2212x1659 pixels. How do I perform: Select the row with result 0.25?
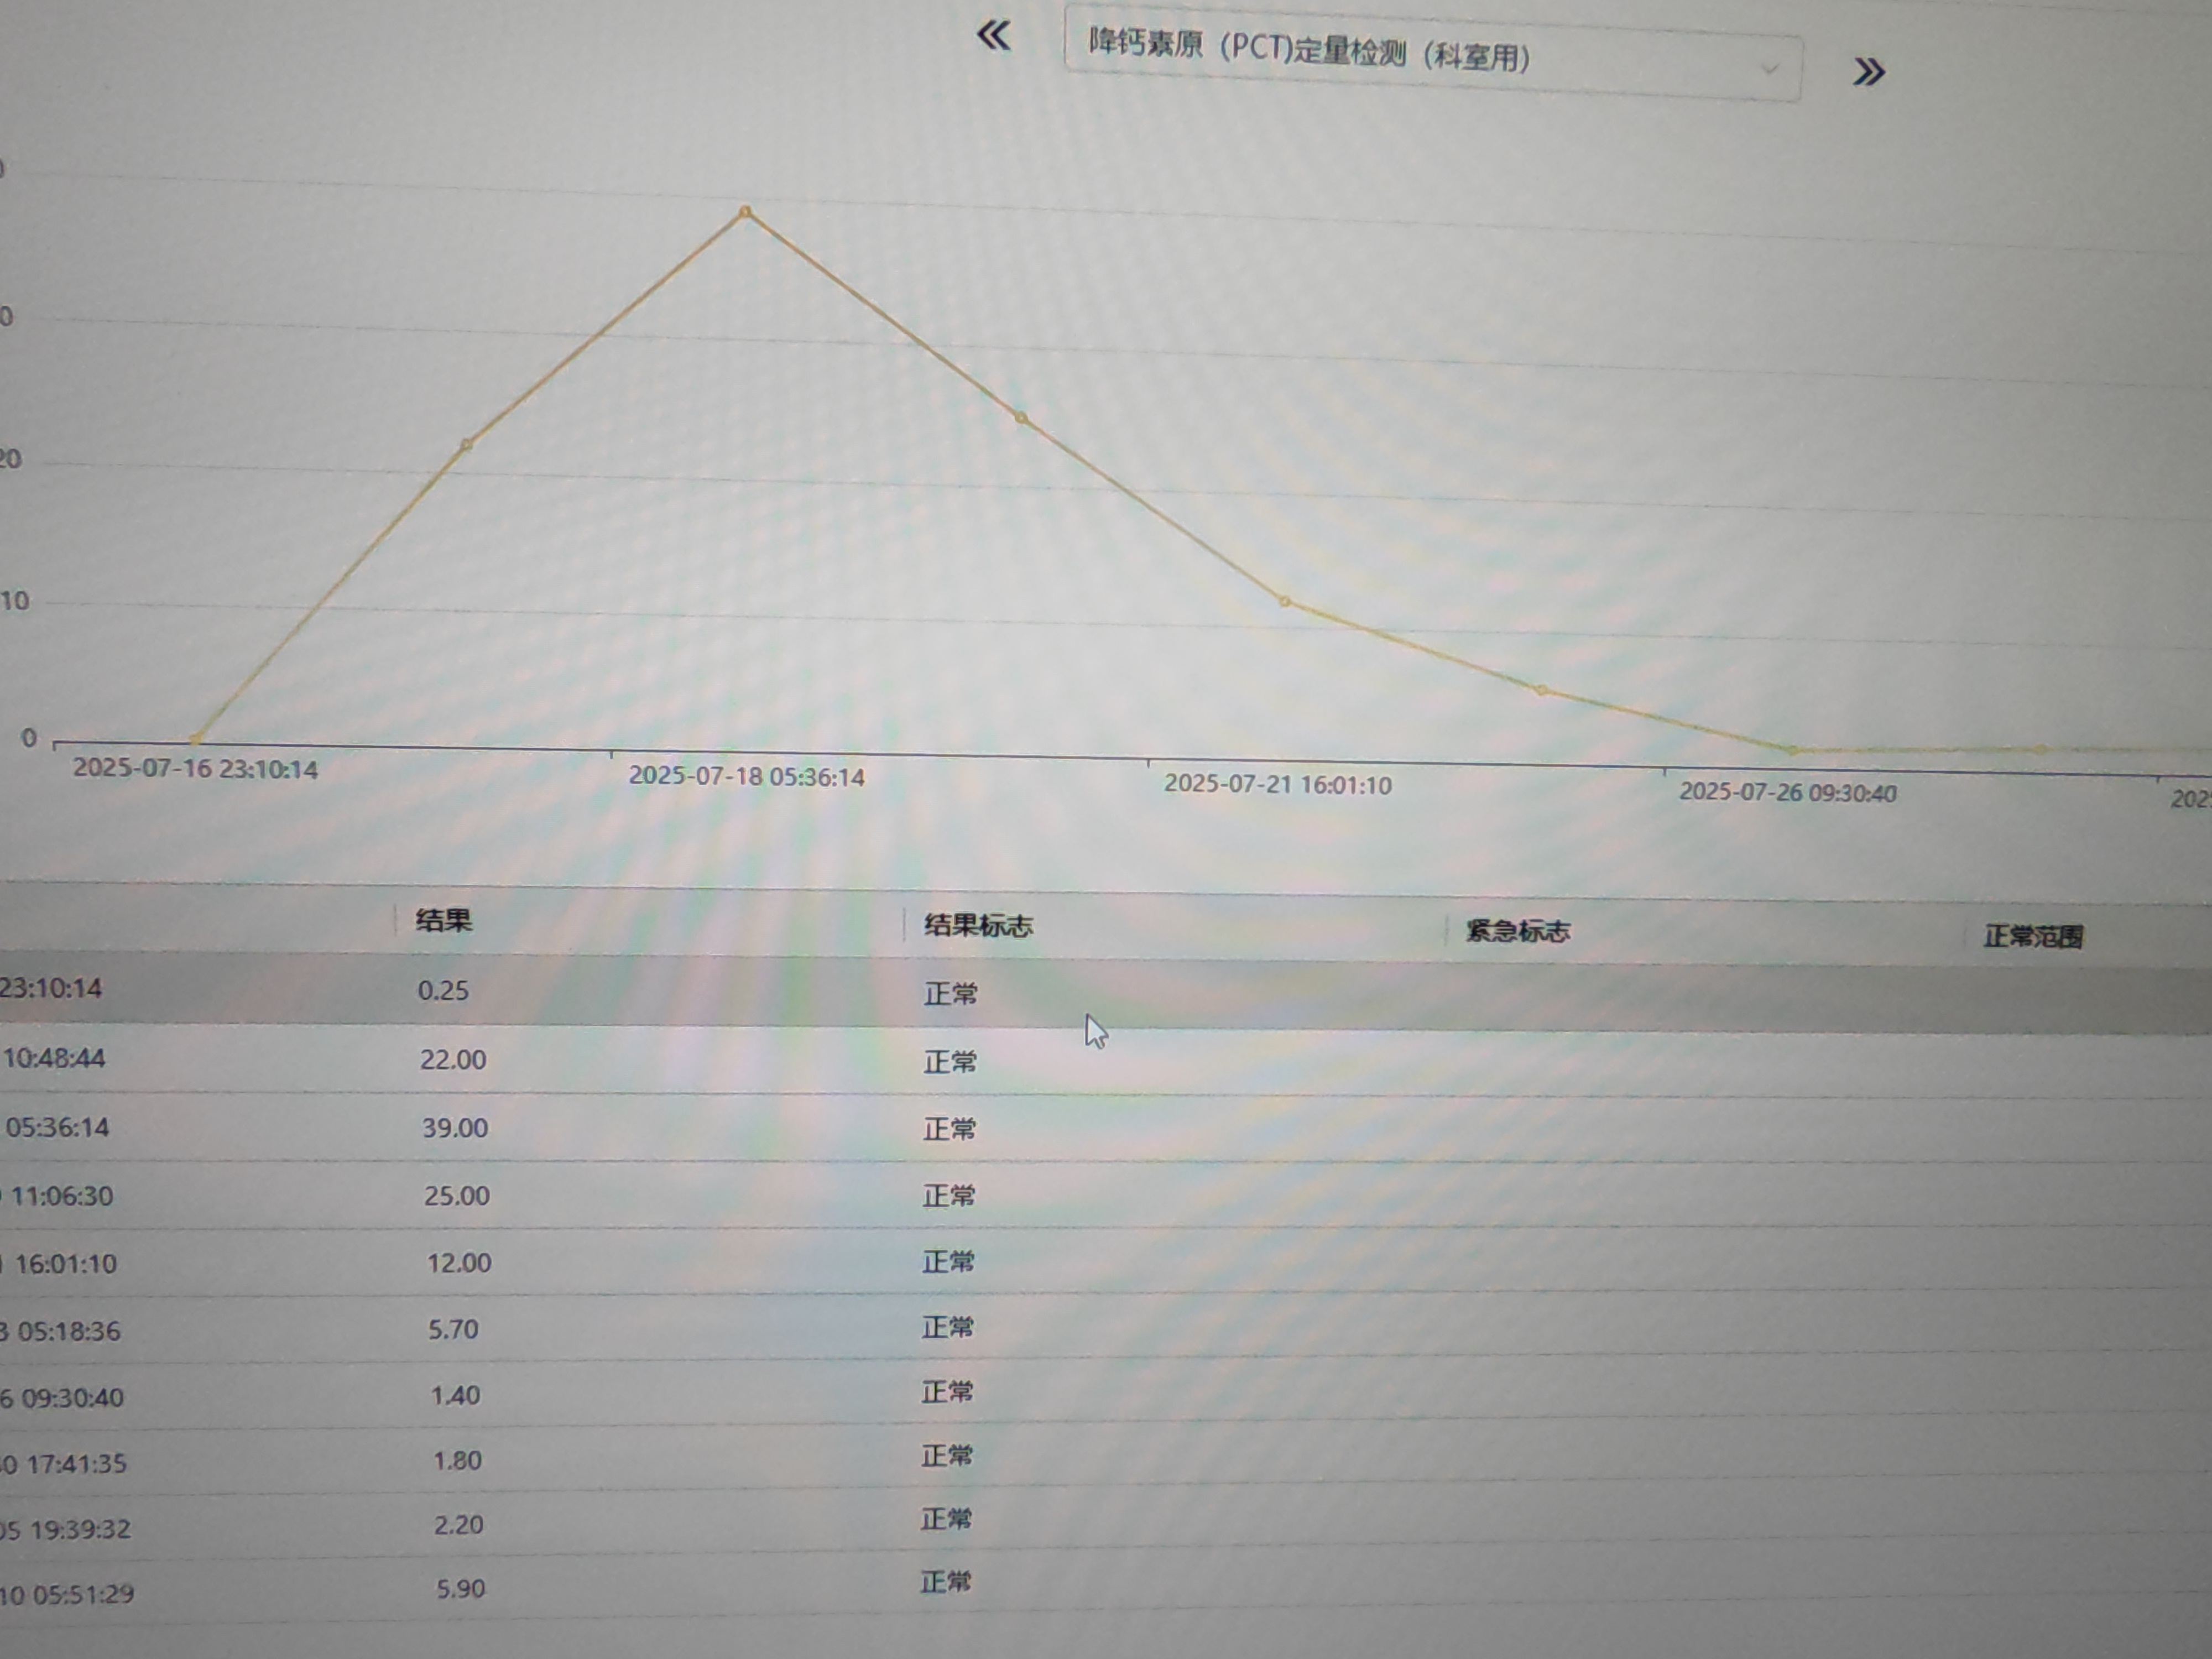443,991
